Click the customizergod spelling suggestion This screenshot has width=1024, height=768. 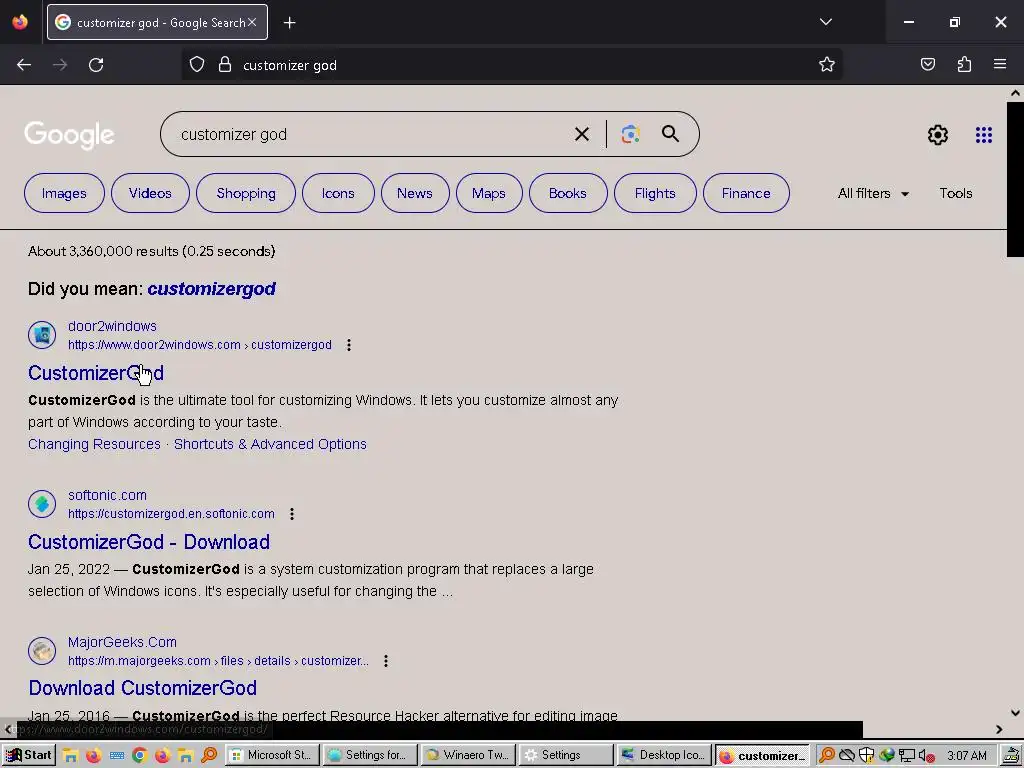coord(212,289)
